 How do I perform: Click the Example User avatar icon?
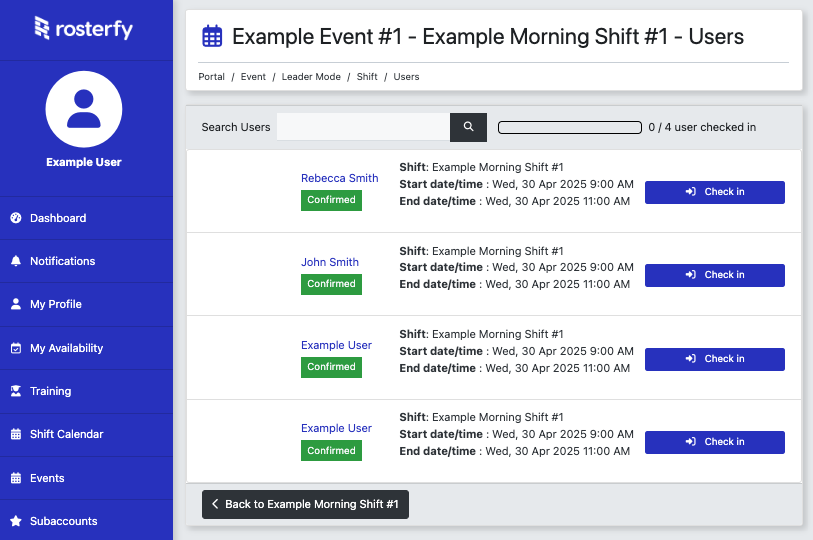[83, 109]
